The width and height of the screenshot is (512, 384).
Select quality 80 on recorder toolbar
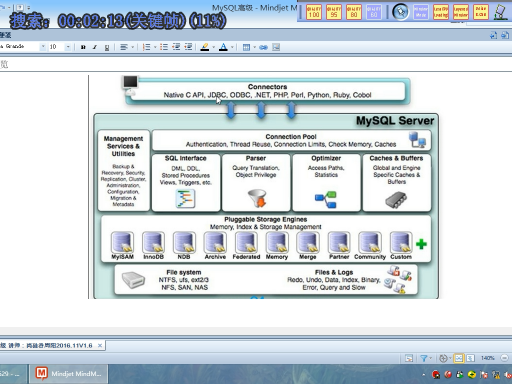(x=354, y=12)
